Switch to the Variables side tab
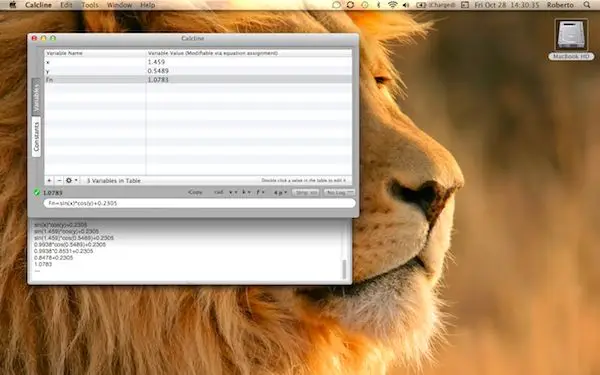This screenshot has height=375, width=600. [x=36, y=98]
